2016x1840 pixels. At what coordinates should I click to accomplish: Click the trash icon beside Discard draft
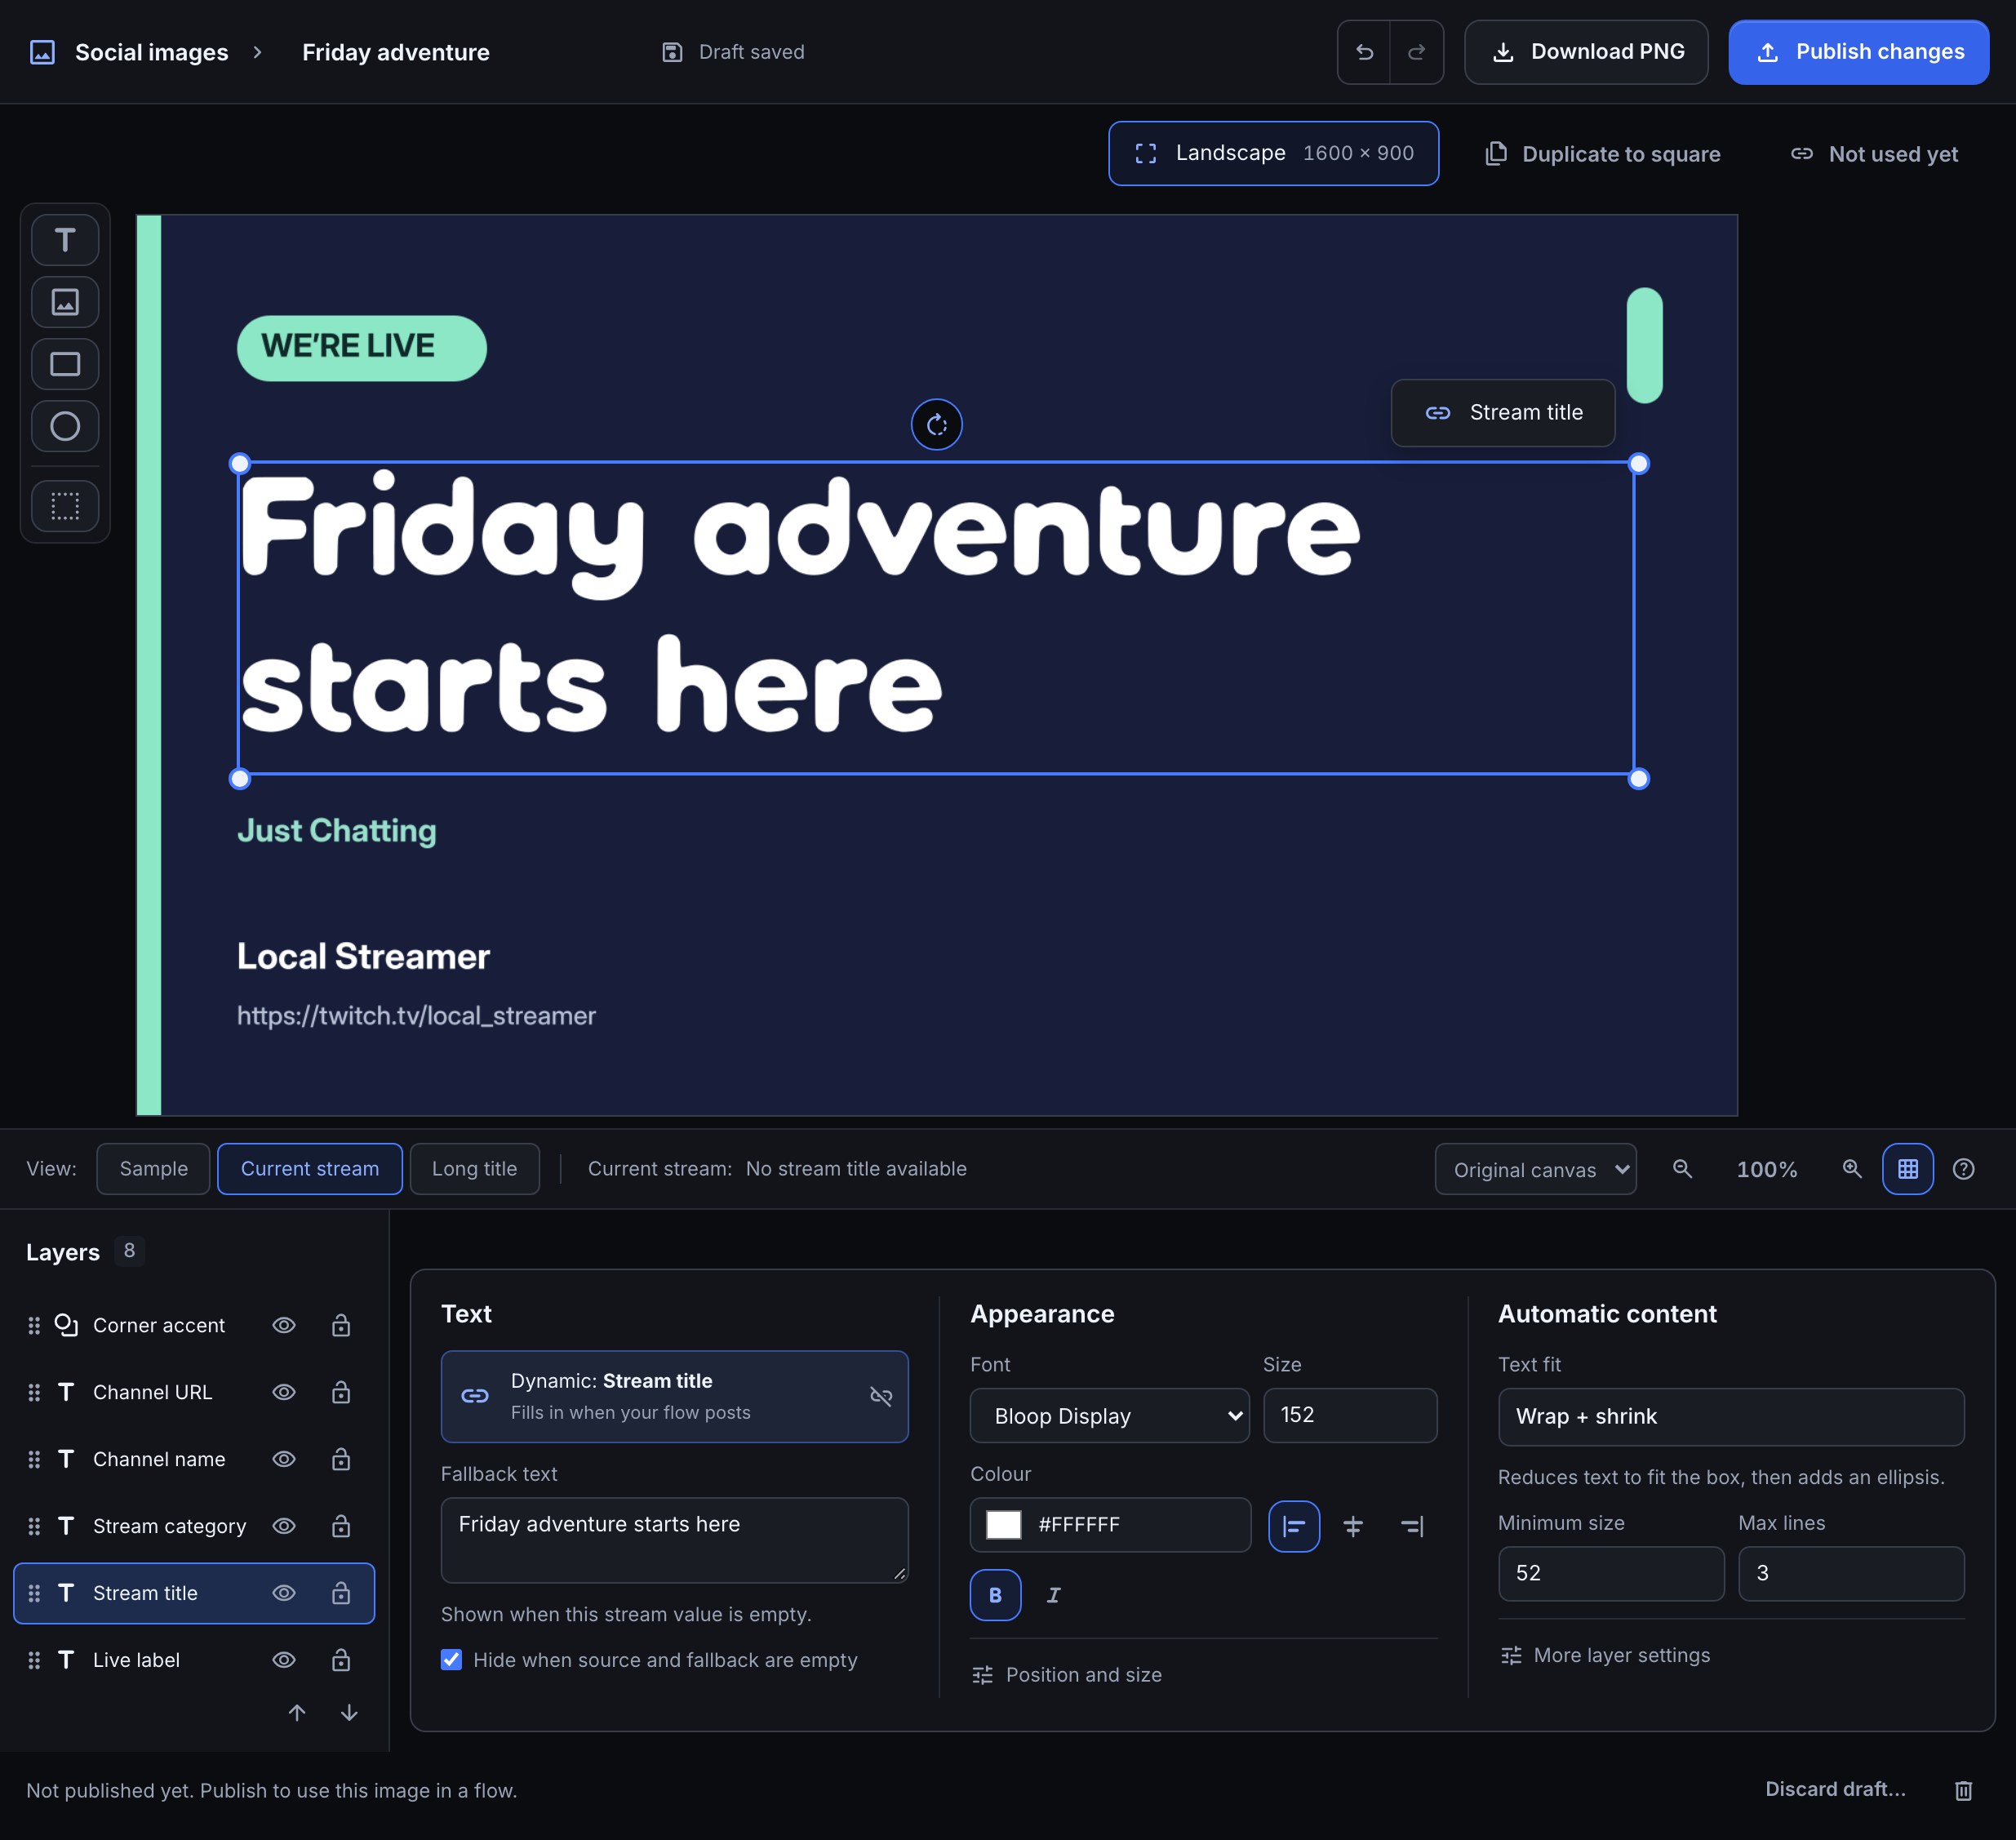[1963, 1790]
